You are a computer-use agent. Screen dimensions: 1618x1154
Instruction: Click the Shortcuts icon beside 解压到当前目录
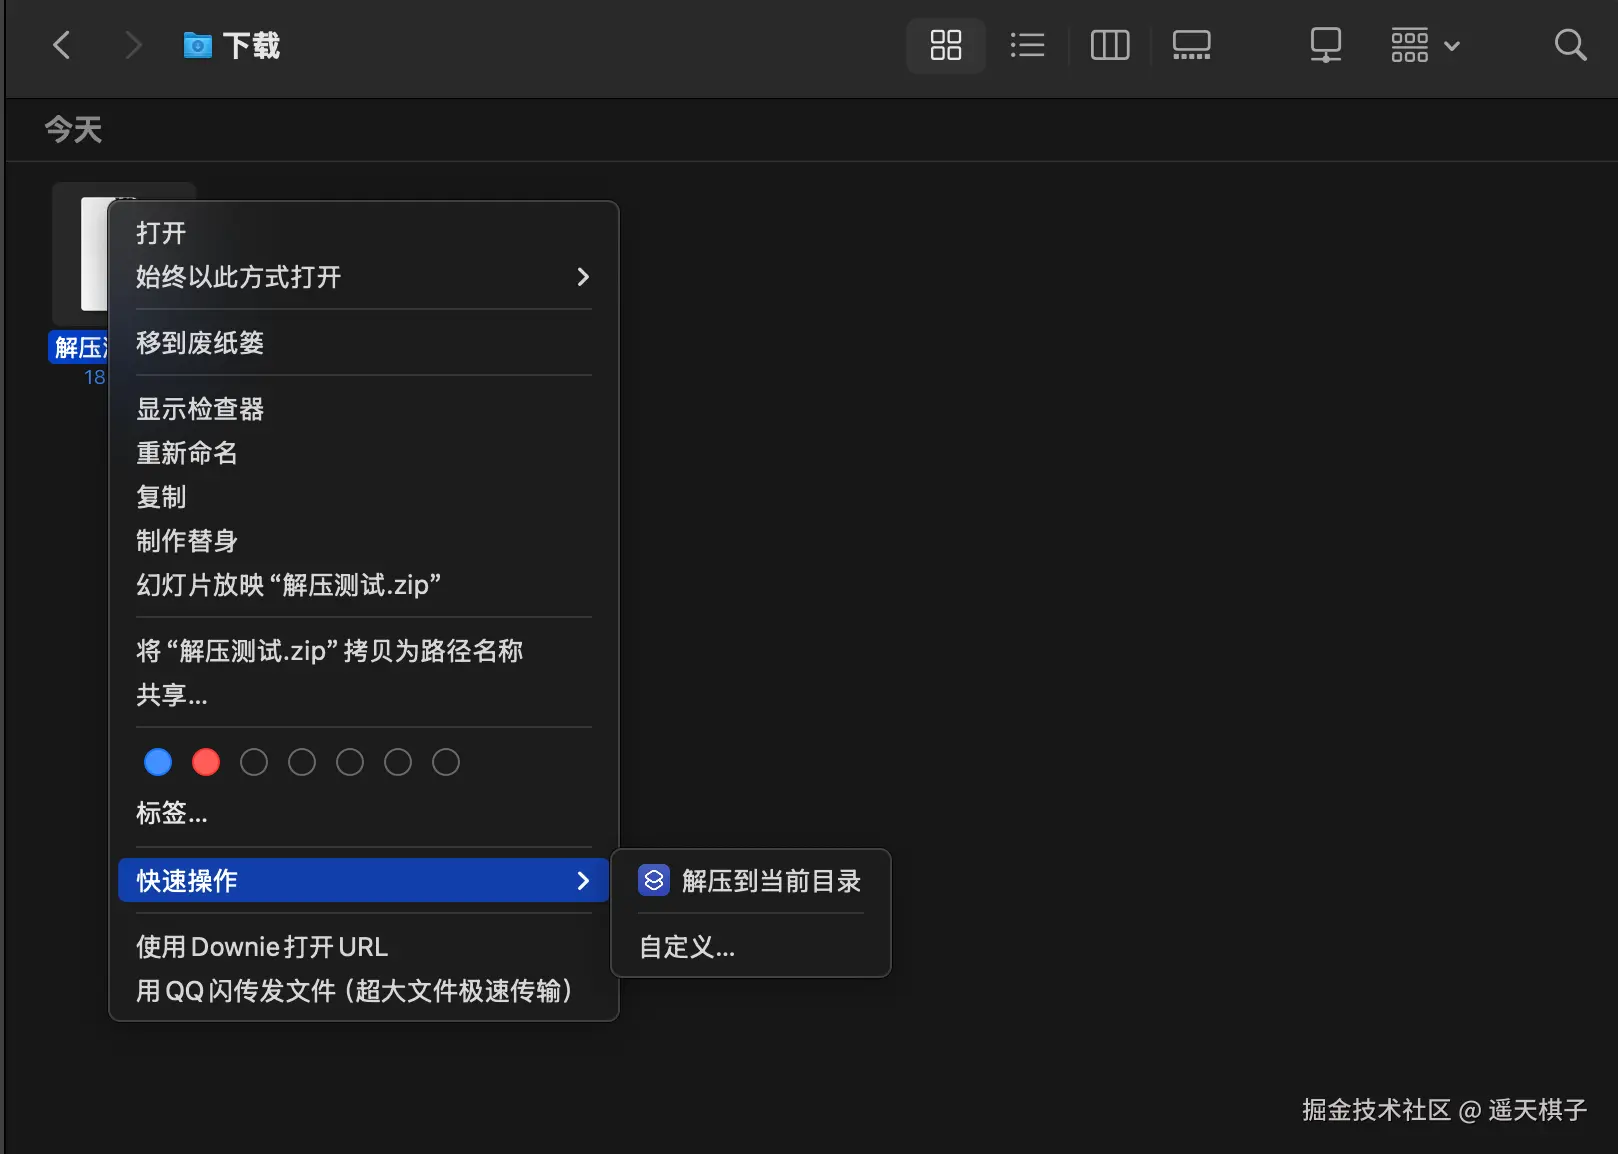click(x=654, y=880)
